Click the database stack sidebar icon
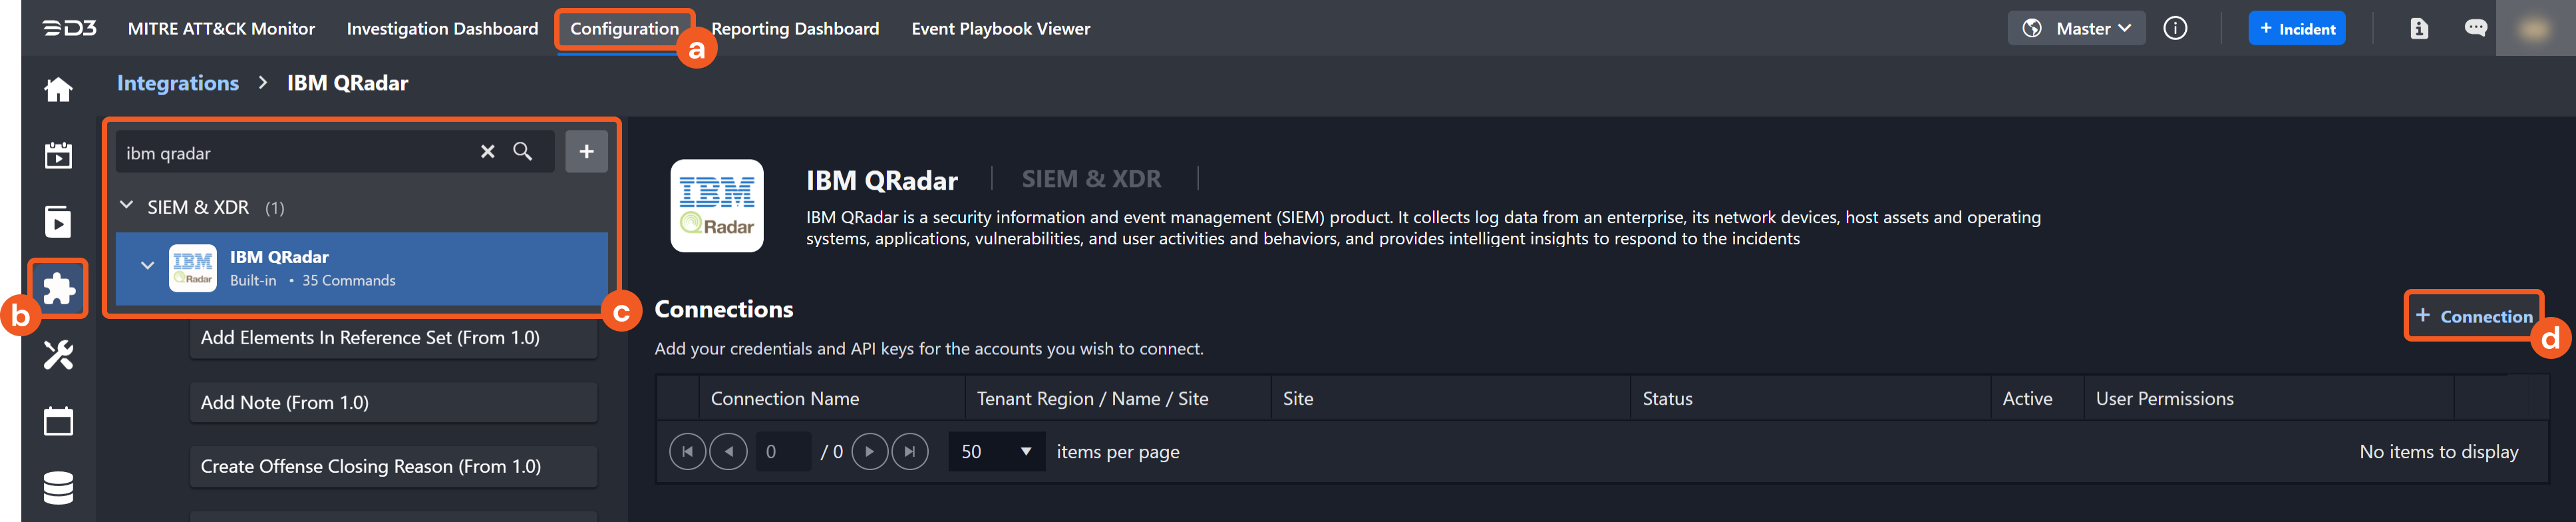Screen dimensions: 2576x522 pos(58,488)
